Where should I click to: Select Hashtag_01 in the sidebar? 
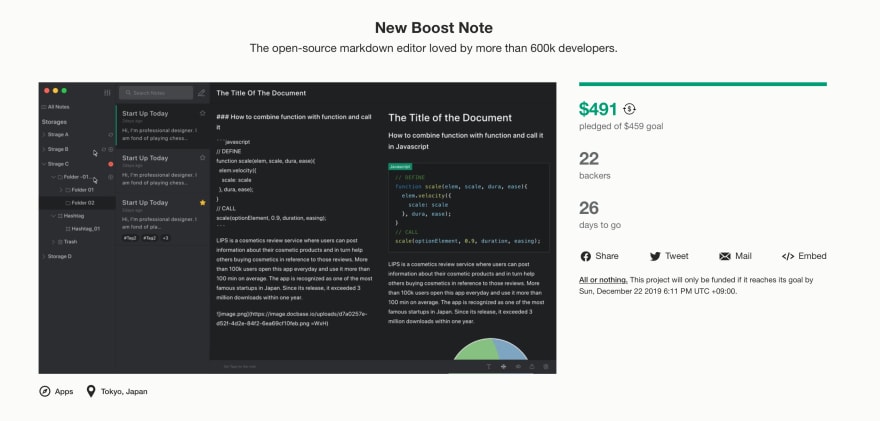83,228
